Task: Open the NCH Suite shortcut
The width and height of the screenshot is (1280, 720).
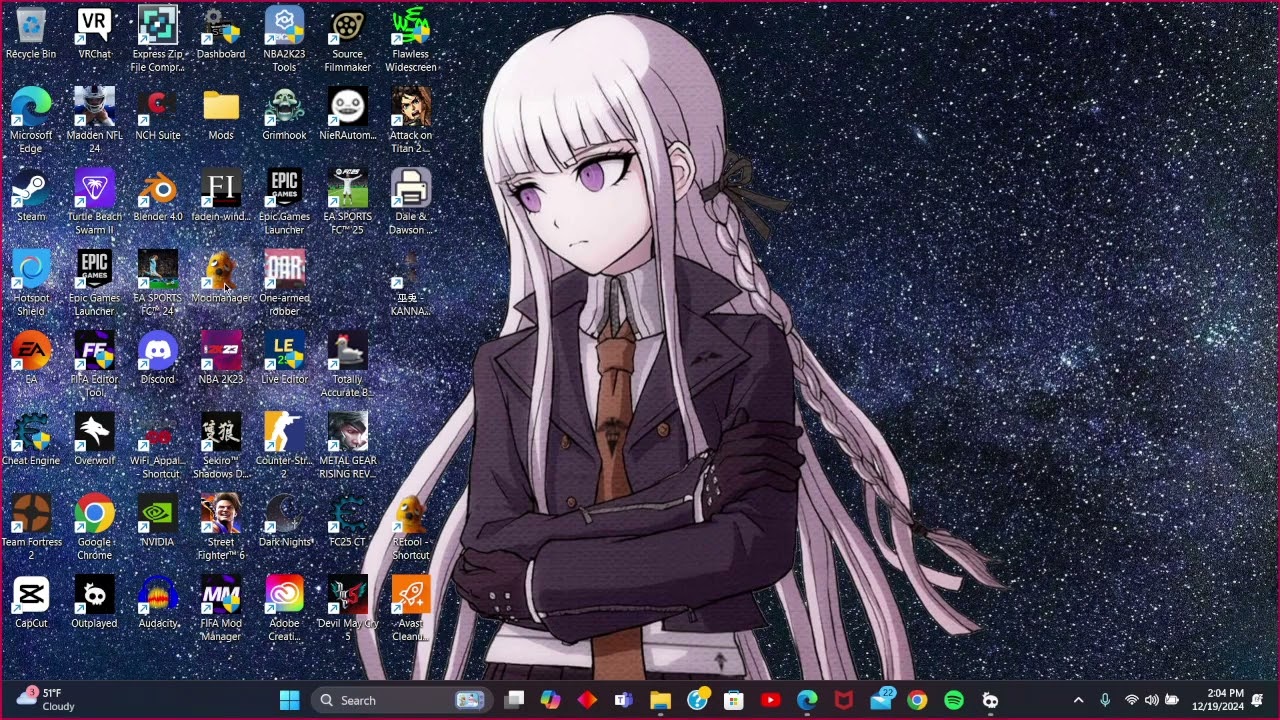Action: click(x=158, y=114)
